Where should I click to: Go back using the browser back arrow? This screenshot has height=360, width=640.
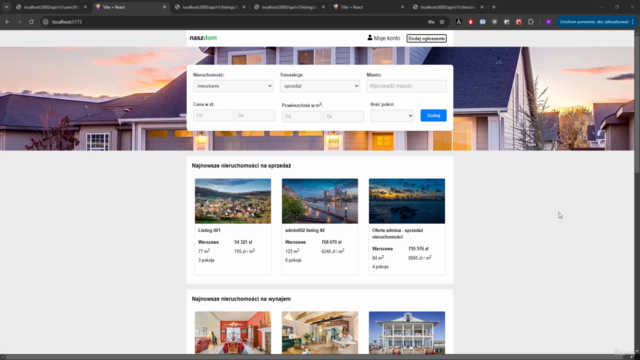point(7,22)
